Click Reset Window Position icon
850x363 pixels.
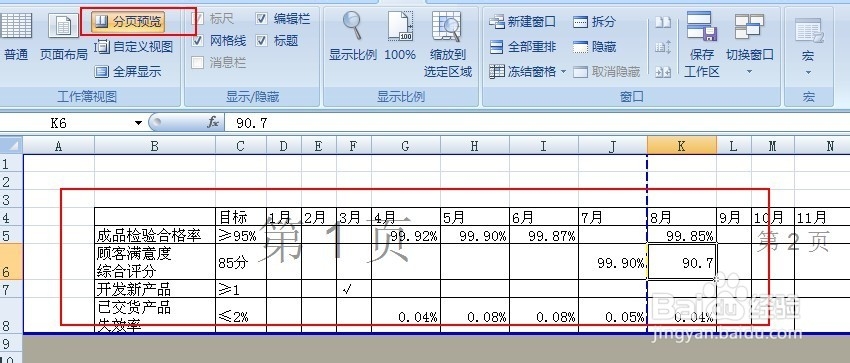[663, 72]
